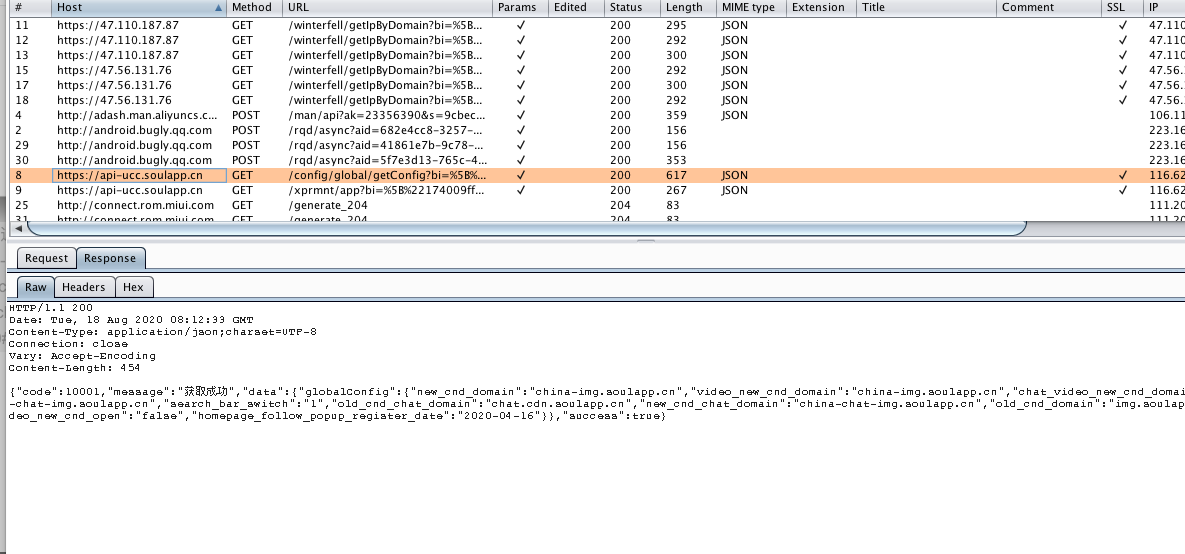Sort by the MIME type column header
The width and height of the screenshot is (1185, 554).
tap(751, 8)
